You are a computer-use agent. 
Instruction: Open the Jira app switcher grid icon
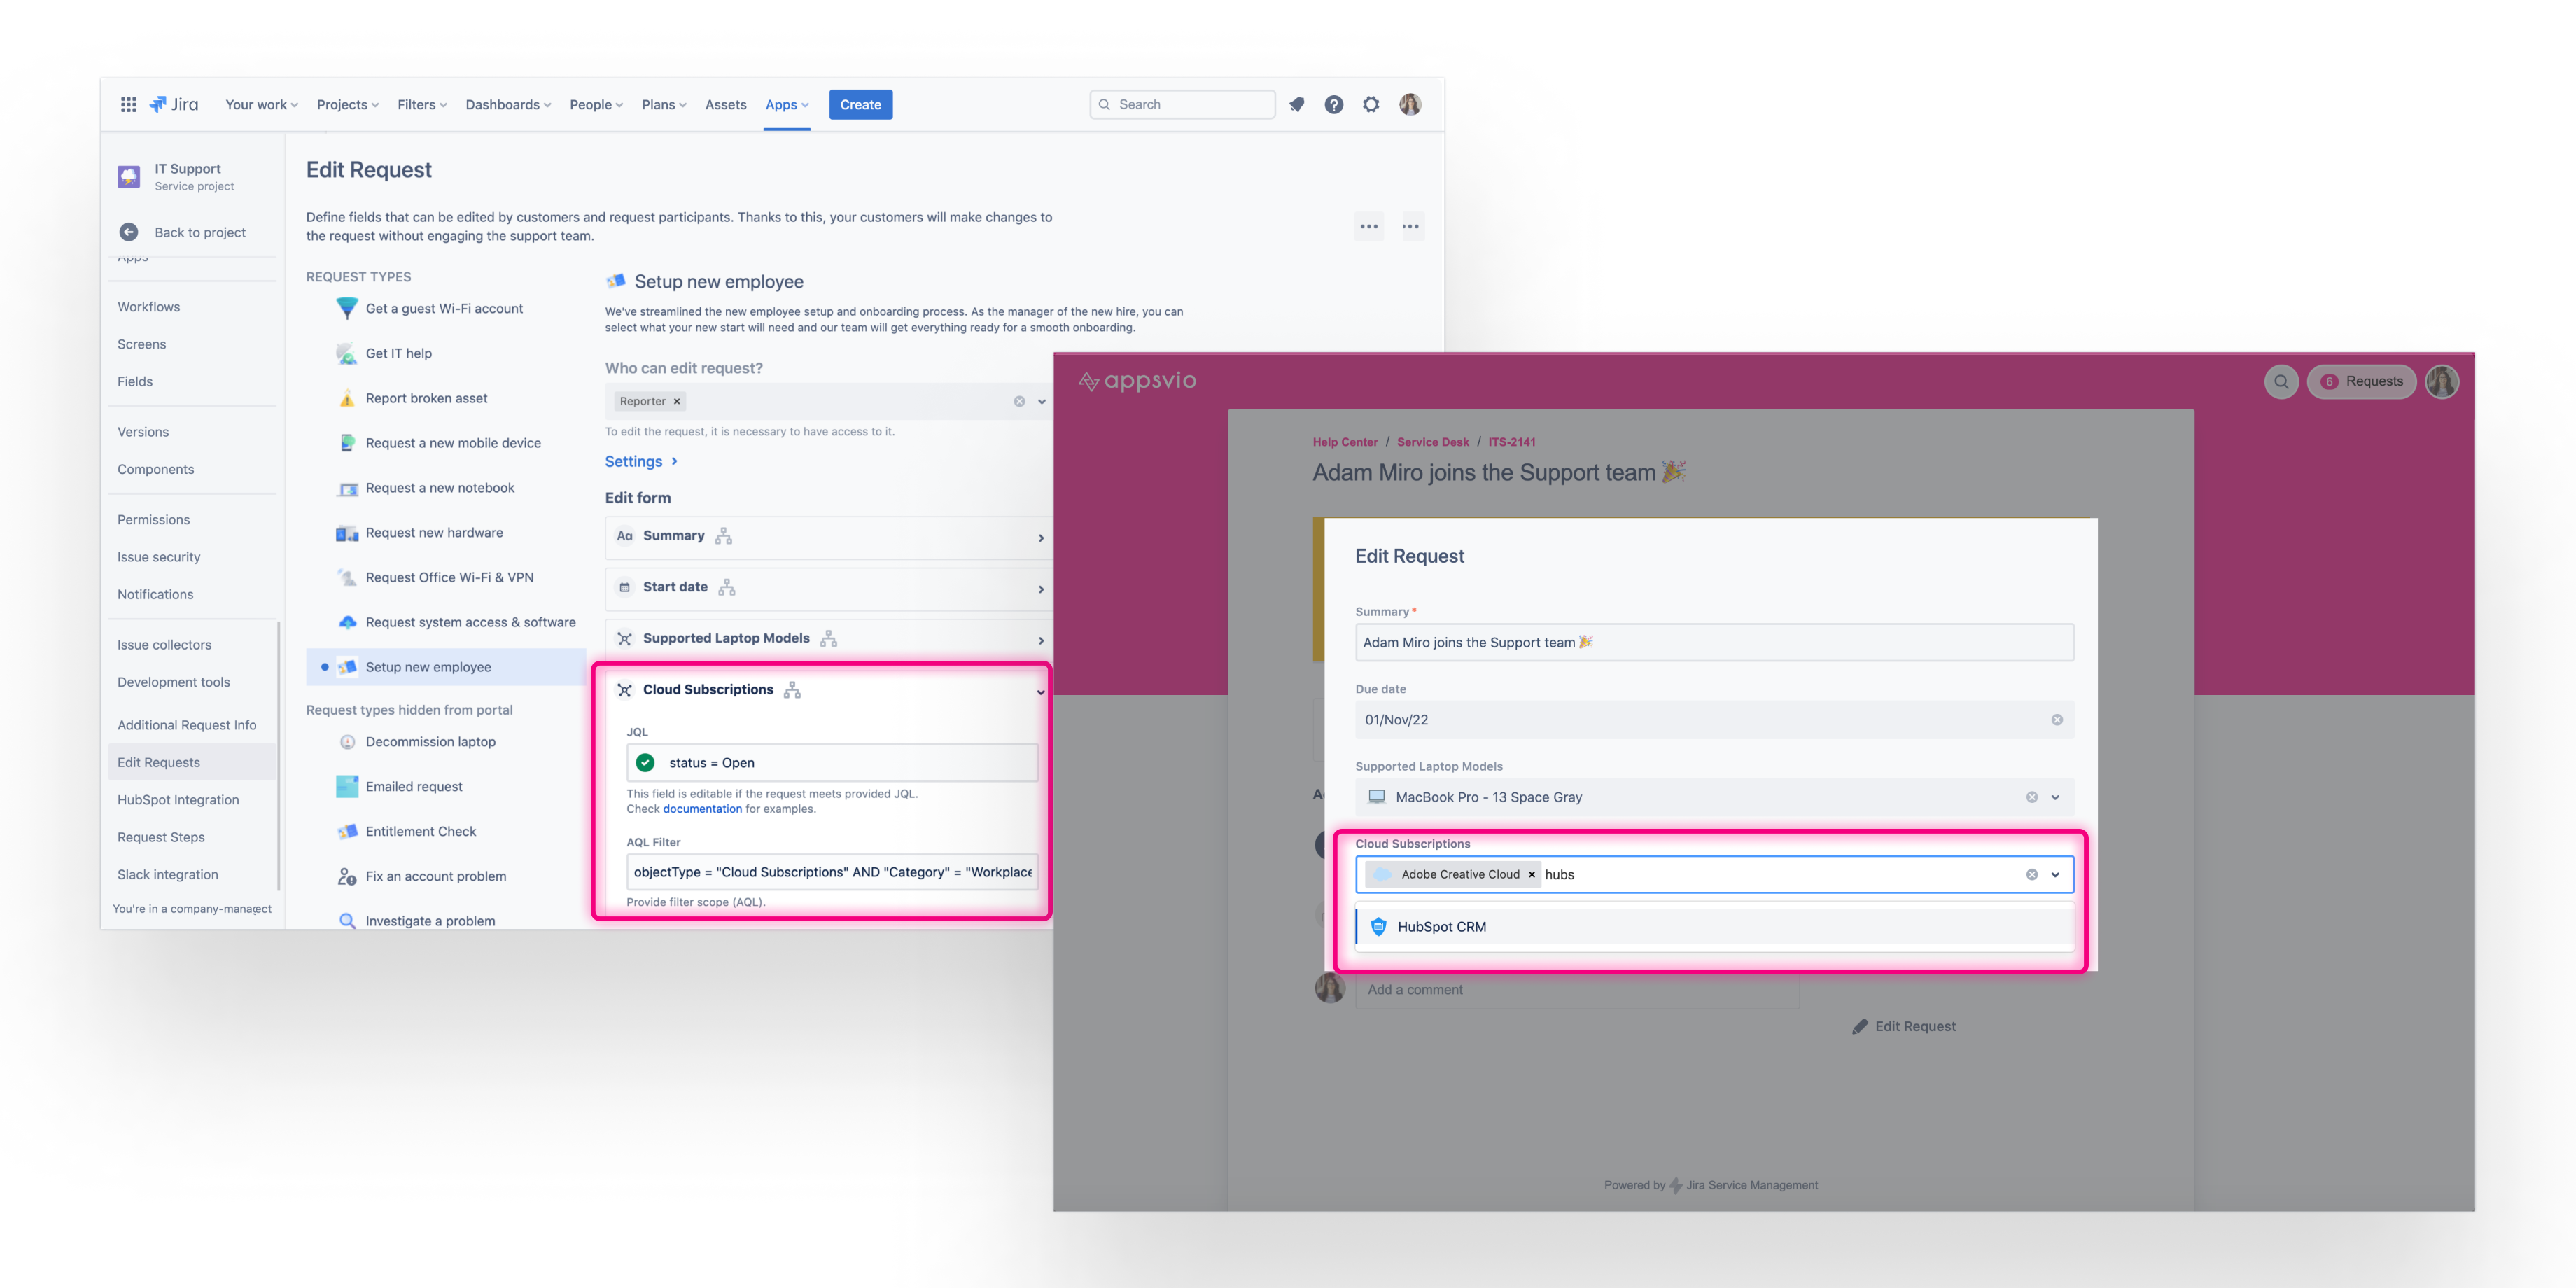click(x=128, y=104)
